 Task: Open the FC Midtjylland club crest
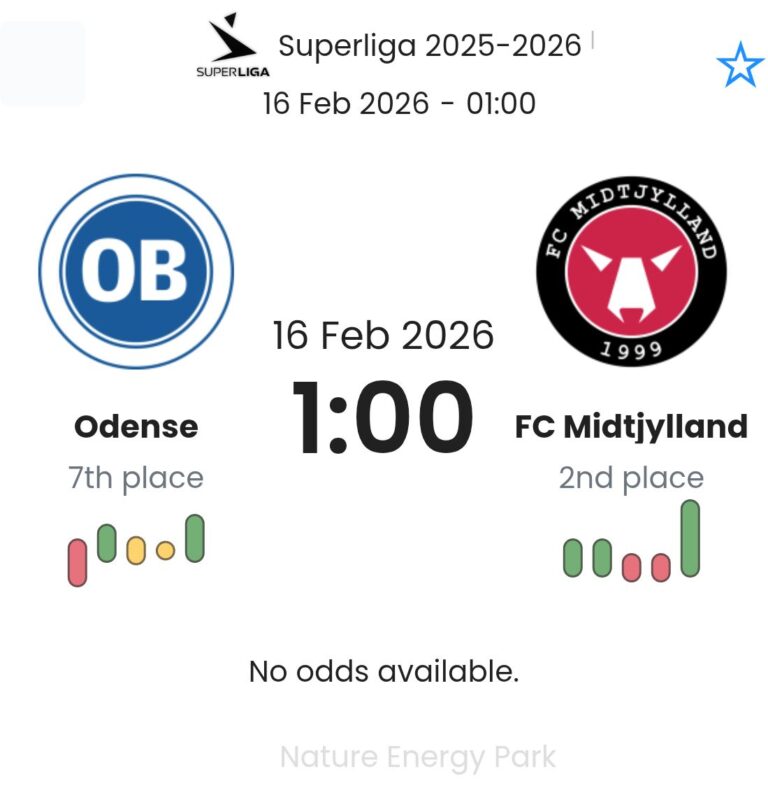631,271
